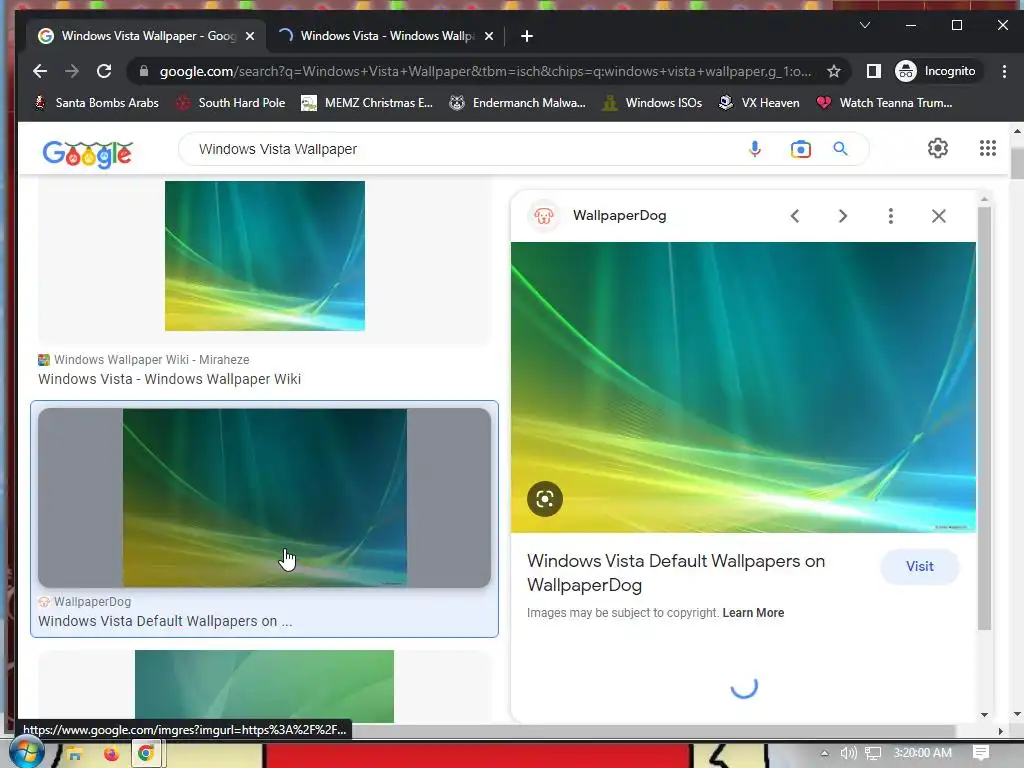
Task: Open the tab search dropdown arrow
Action: pos(865,25)
